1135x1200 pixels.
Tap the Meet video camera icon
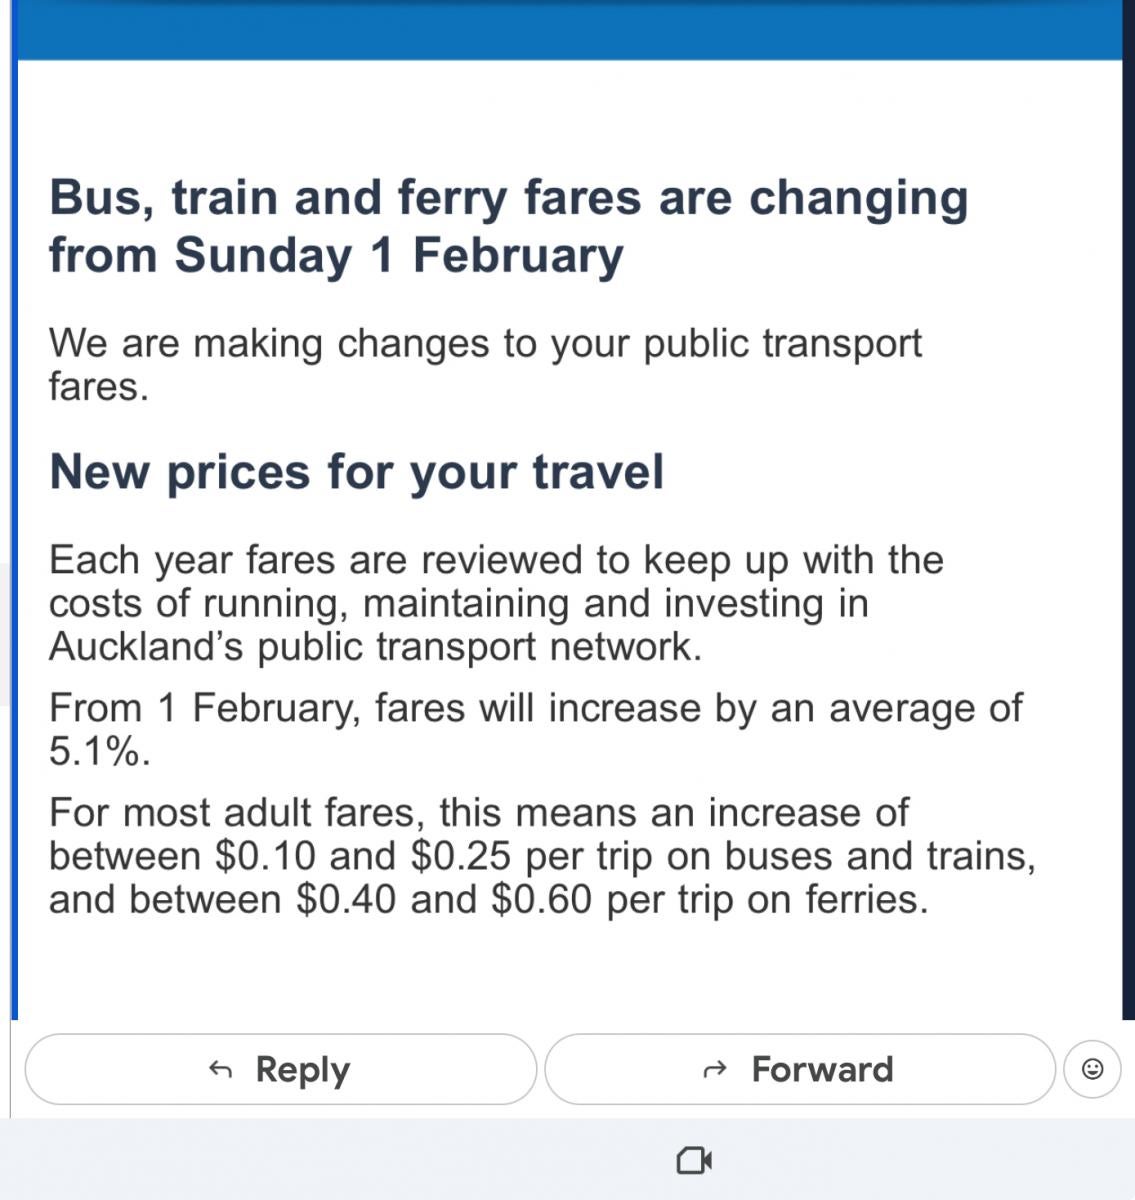(694, 1160)
